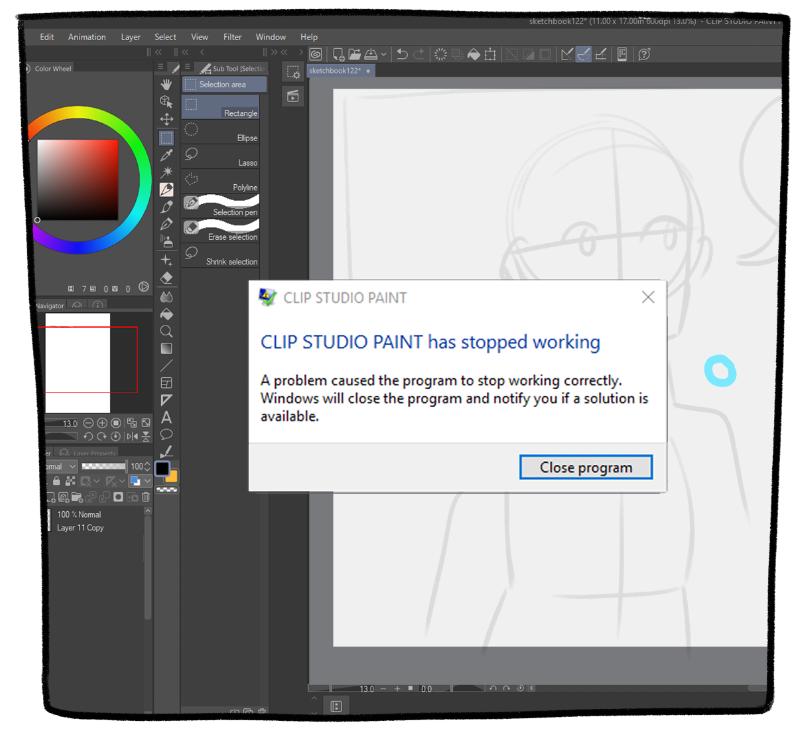Click the Open file folder icon
This screenshot has height=734, width=800.
[x=355, y=54]
